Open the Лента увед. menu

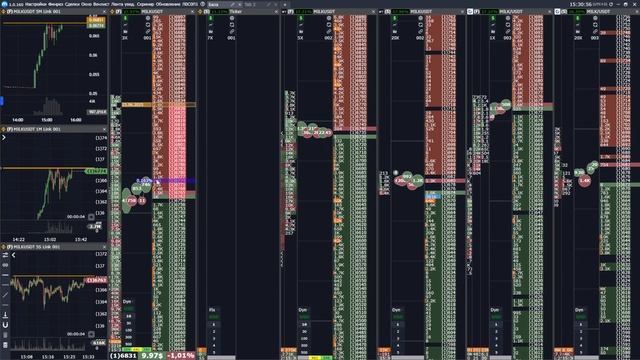pos(123,4)
